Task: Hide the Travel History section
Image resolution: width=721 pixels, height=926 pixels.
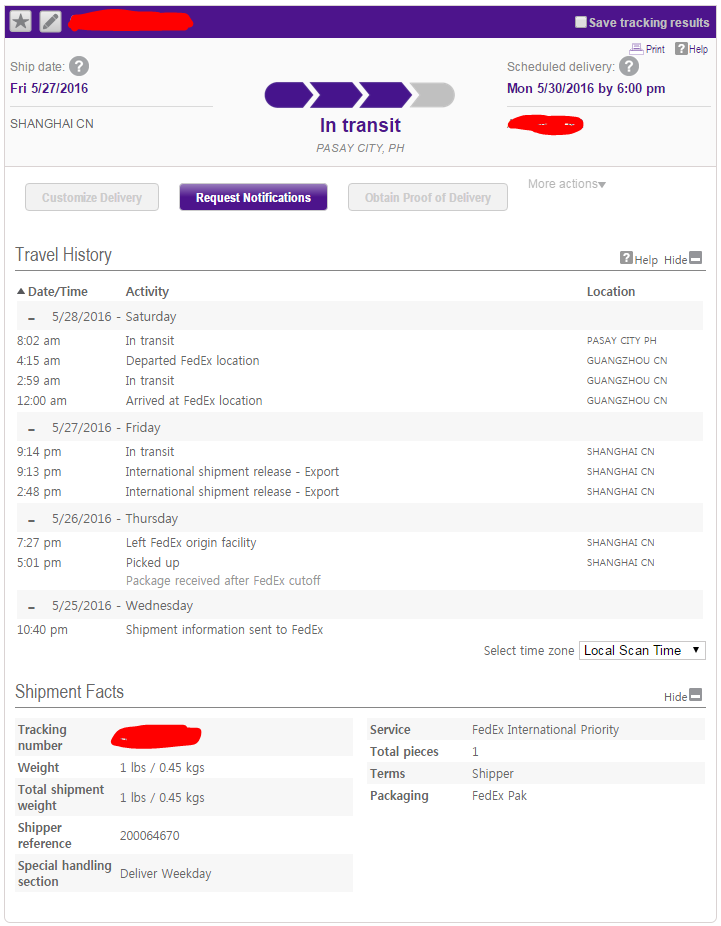Action: tap(696, 258)
